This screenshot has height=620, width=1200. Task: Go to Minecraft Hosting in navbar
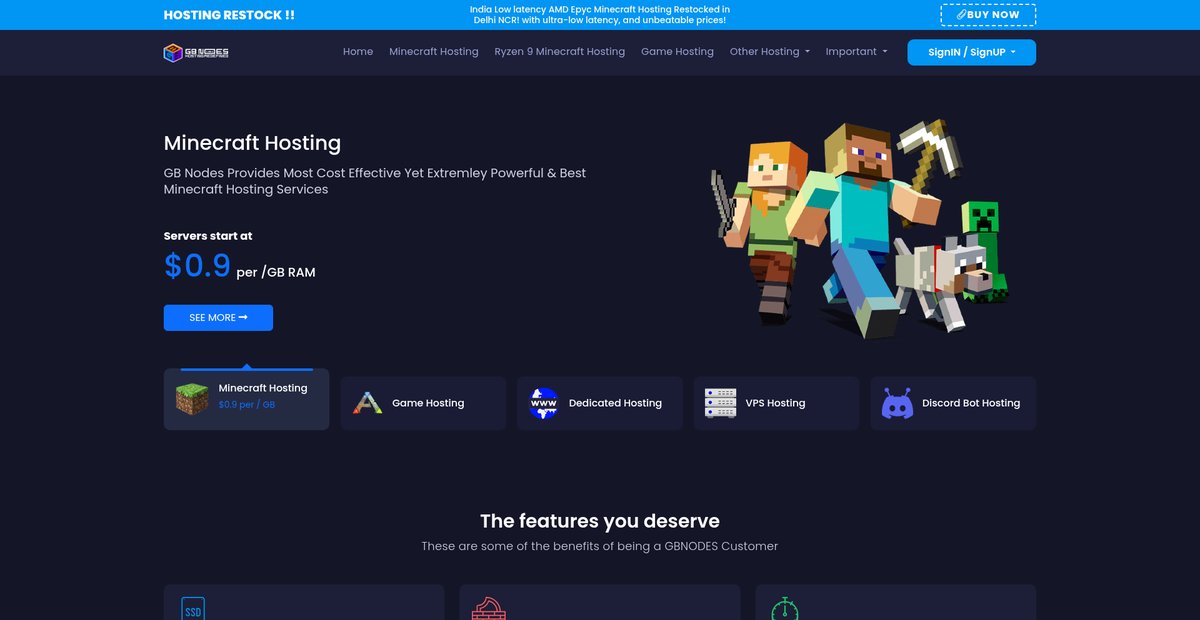pos(434,52)
